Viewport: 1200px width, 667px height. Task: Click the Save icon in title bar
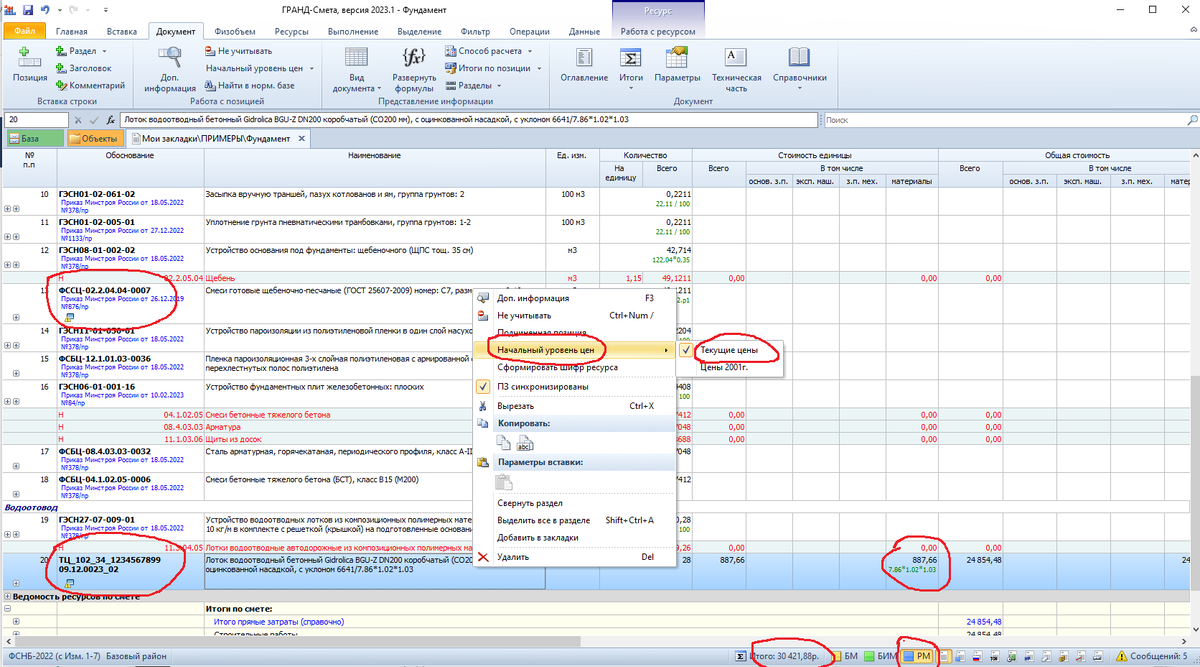coord(26,8)
